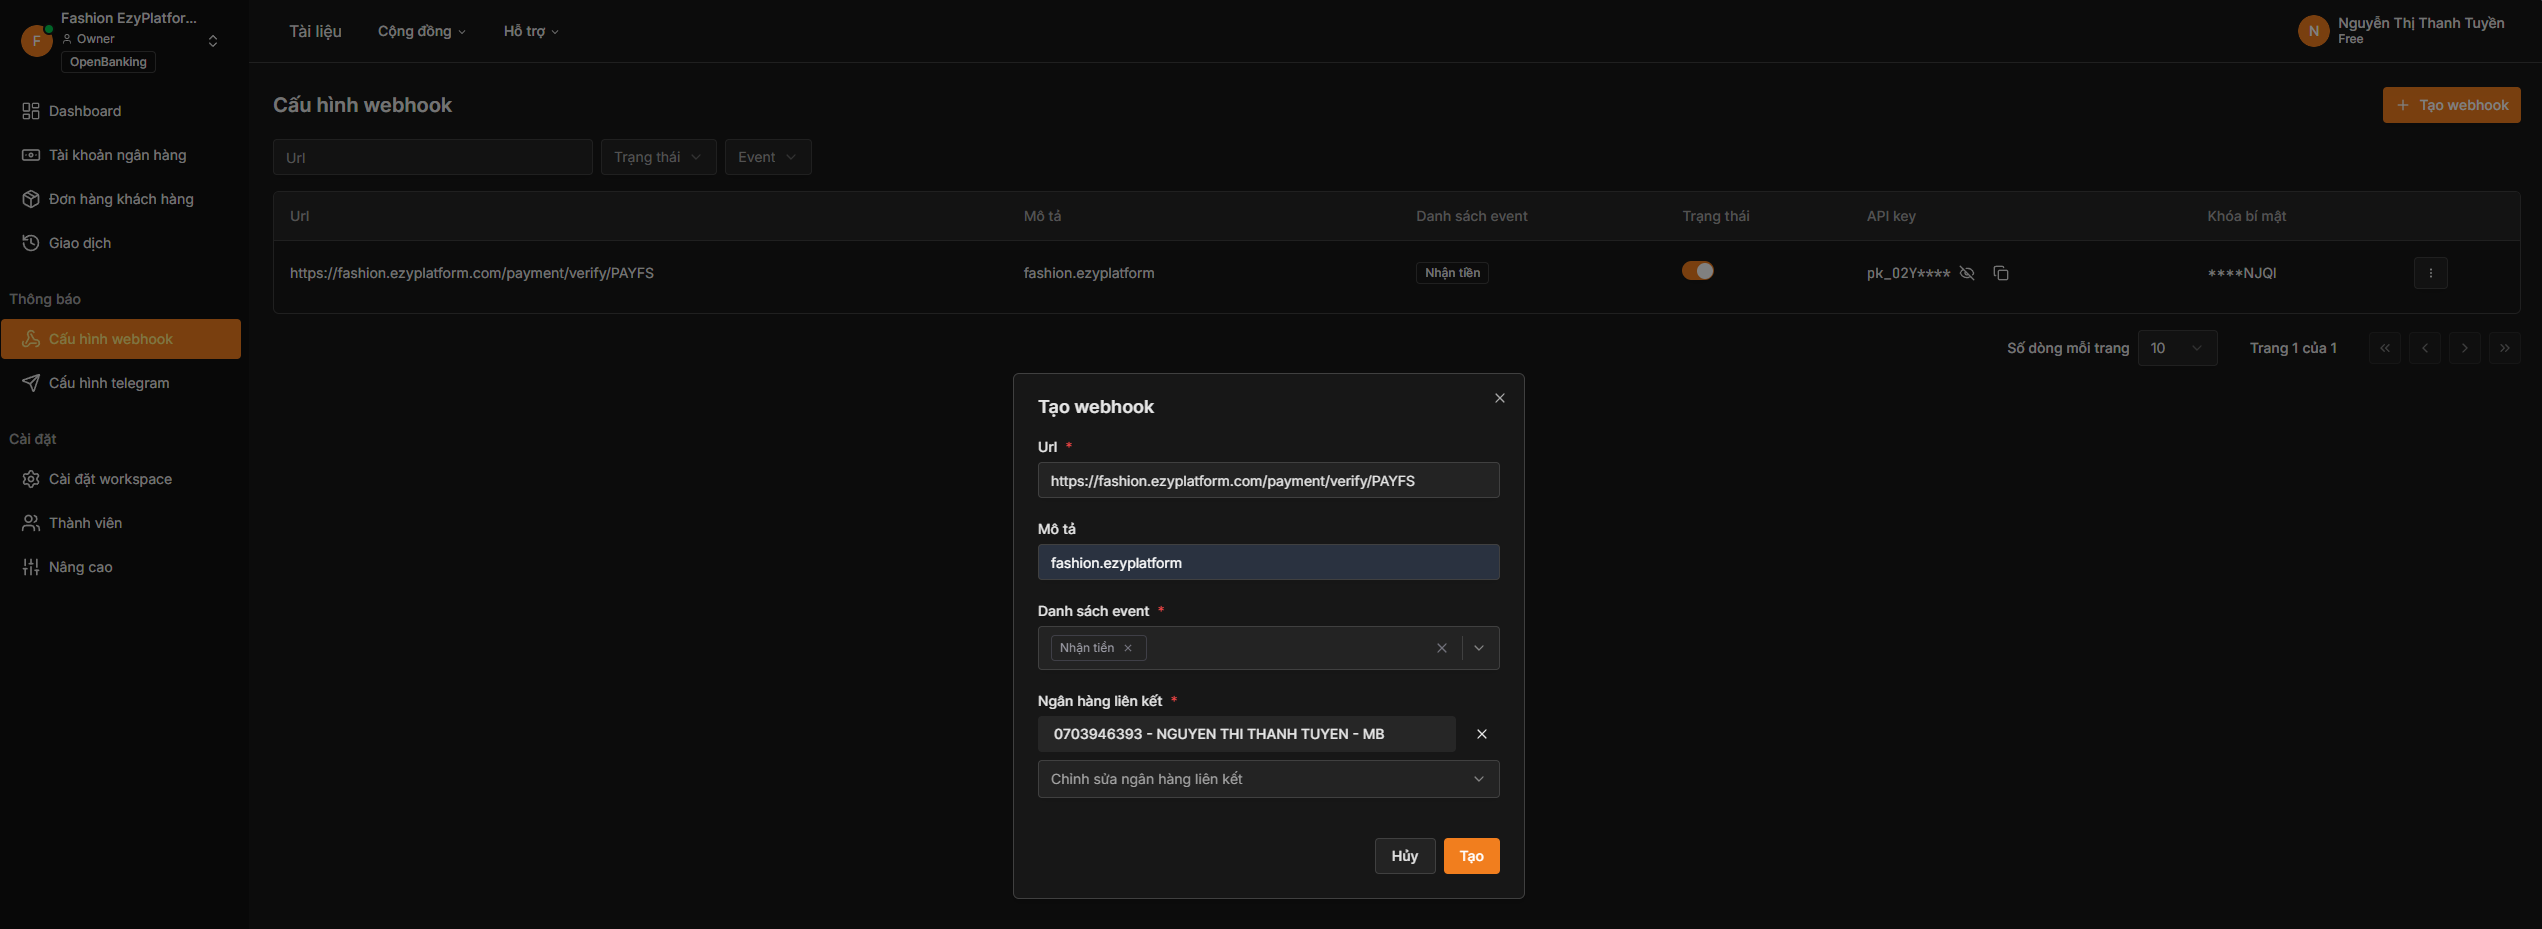
Task: Expand the Trạng thái filter dropdown
Action: [658, 157]
